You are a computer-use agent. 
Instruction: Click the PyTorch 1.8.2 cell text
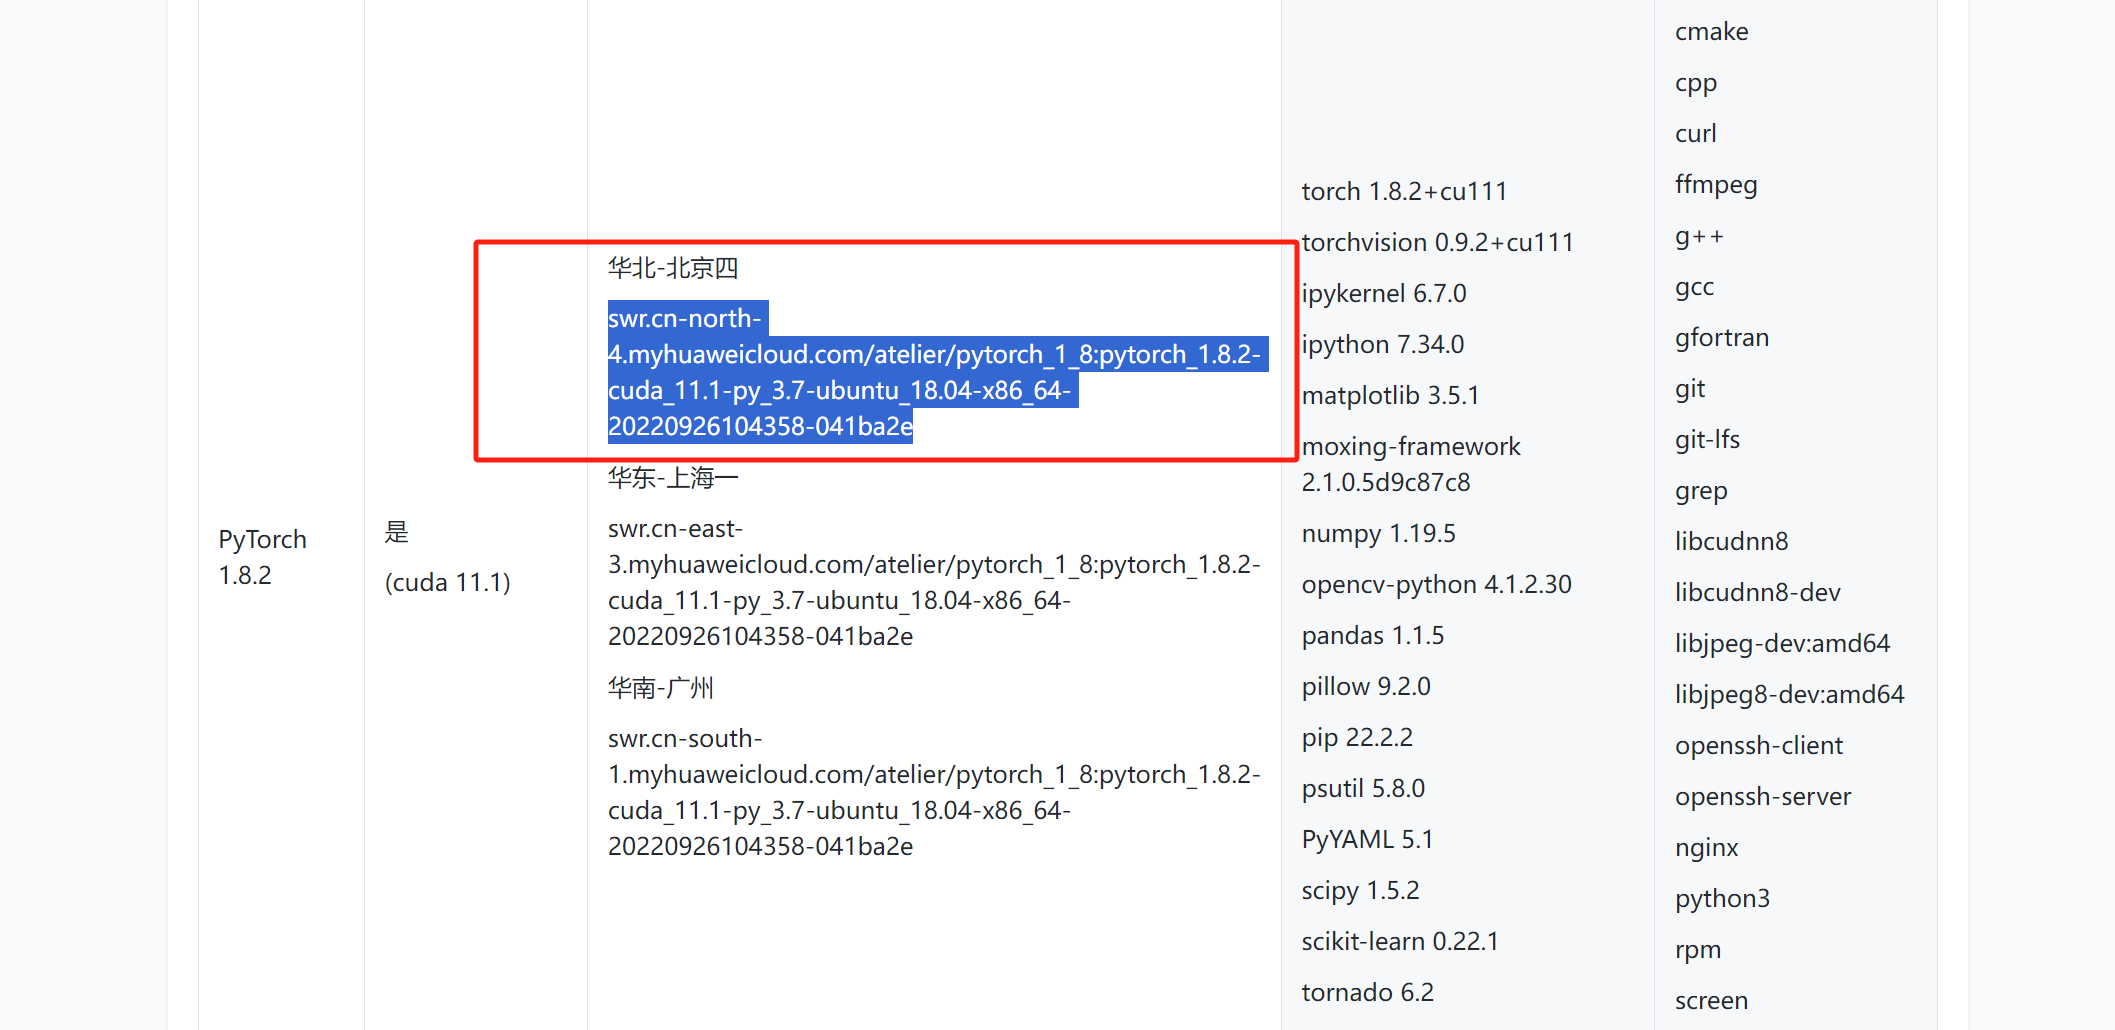click(x=263, y=557)
